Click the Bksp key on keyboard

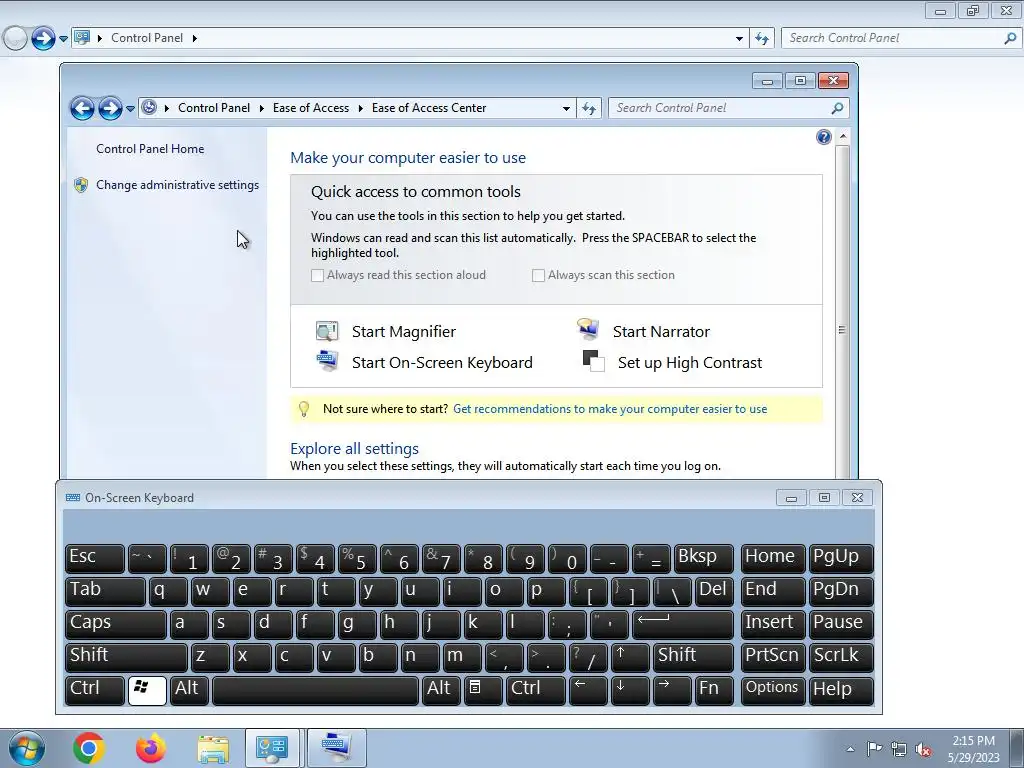pos(704,558)
